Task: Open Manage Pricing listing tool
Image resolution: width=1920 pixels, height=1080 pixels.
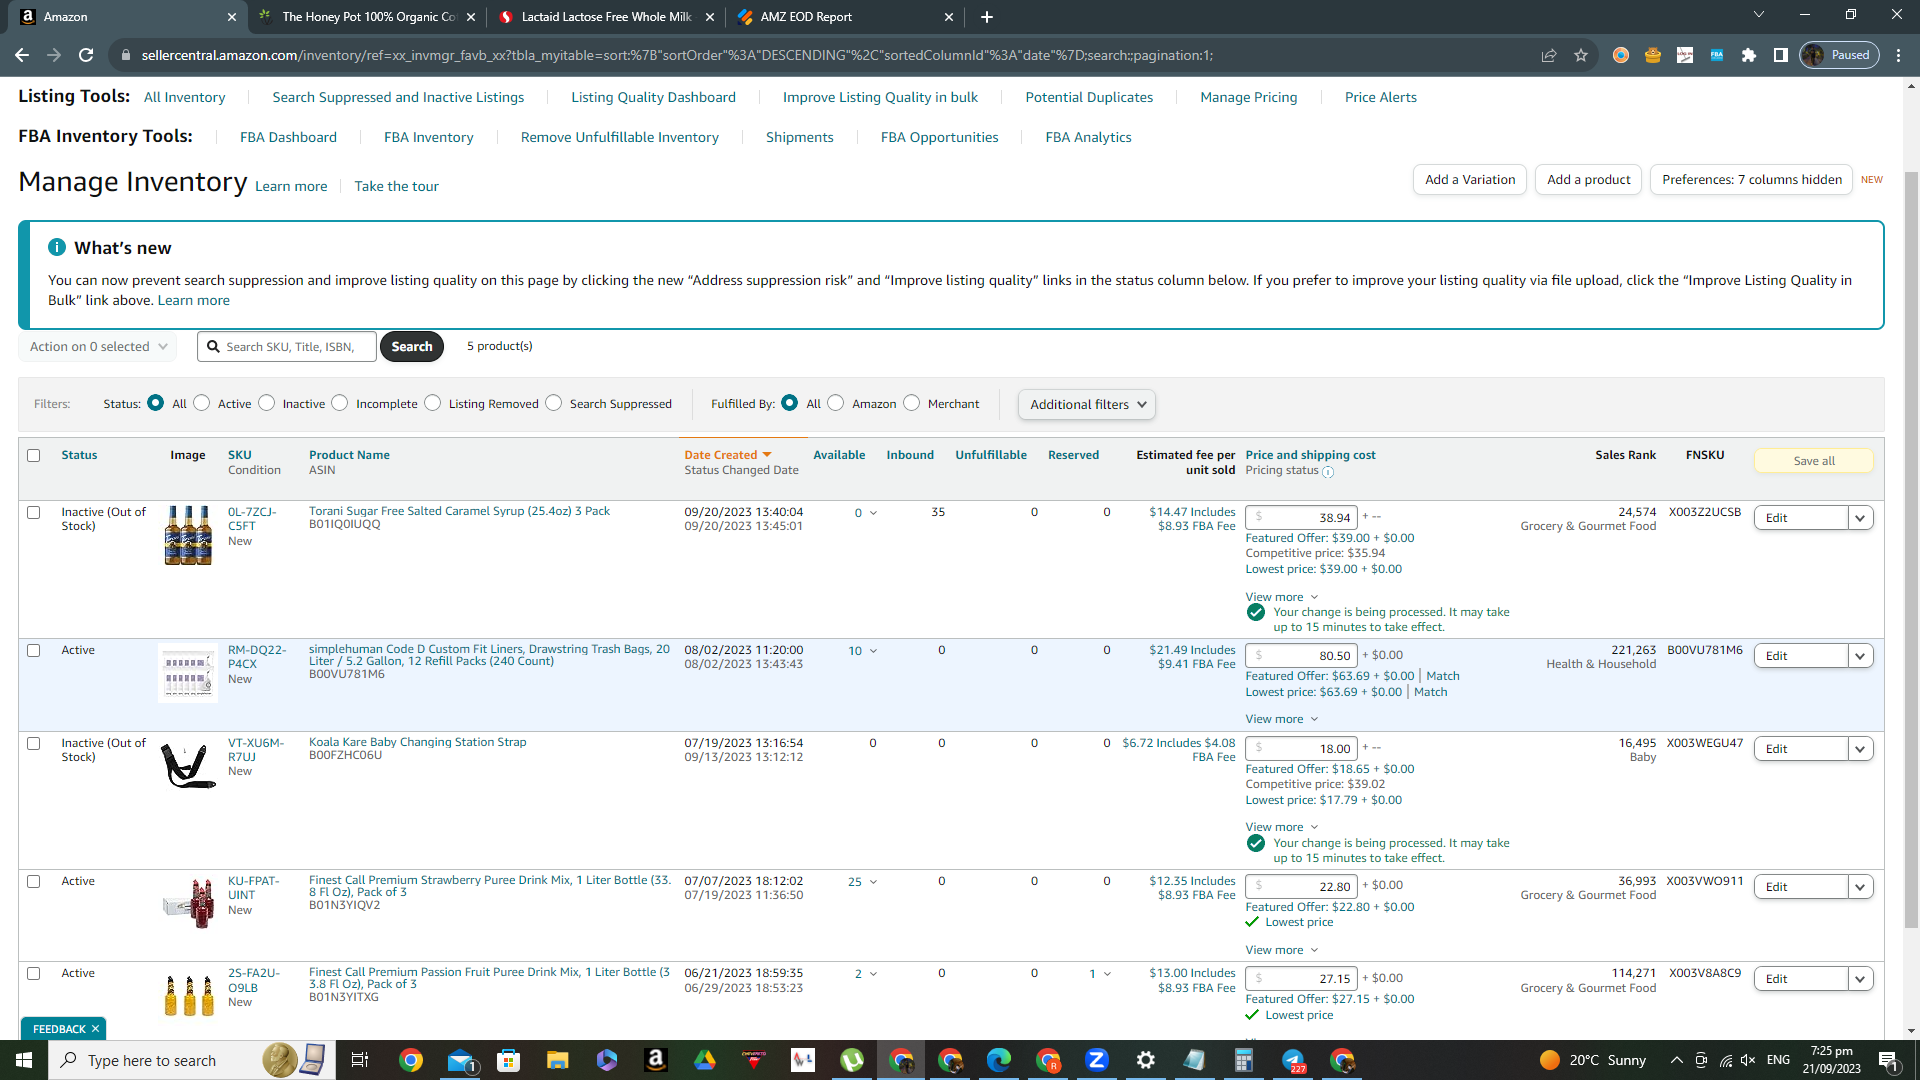Action: [x=1248, y=97]
